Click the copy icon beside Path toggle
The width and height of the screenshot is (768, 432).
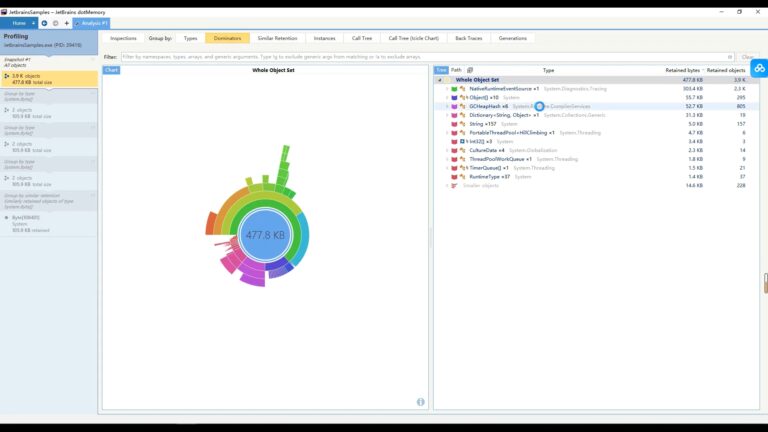tap(470, 70)
